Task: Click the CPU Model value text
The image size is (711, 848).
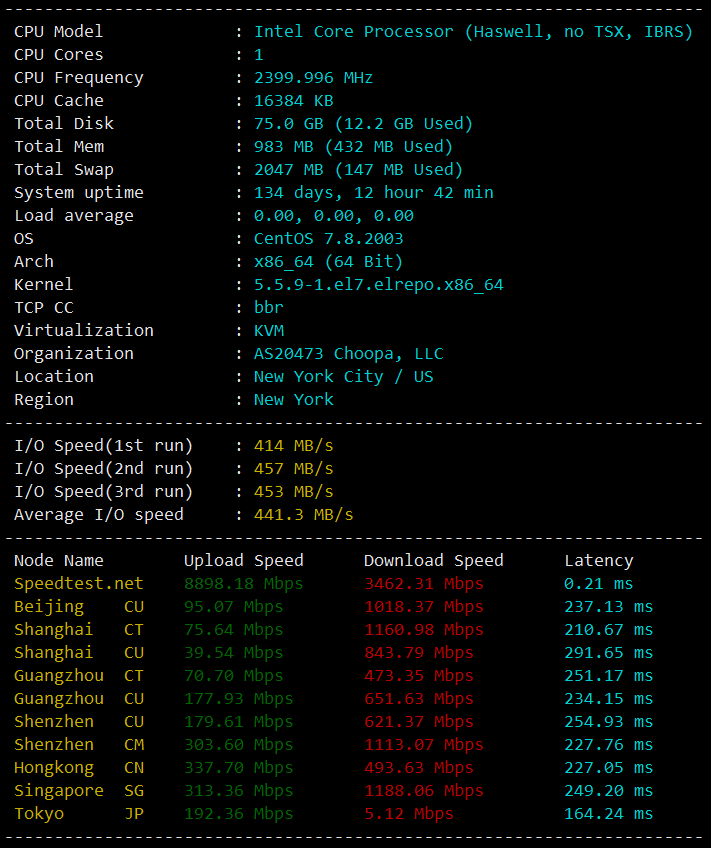Action: click(x=473, y=32)
